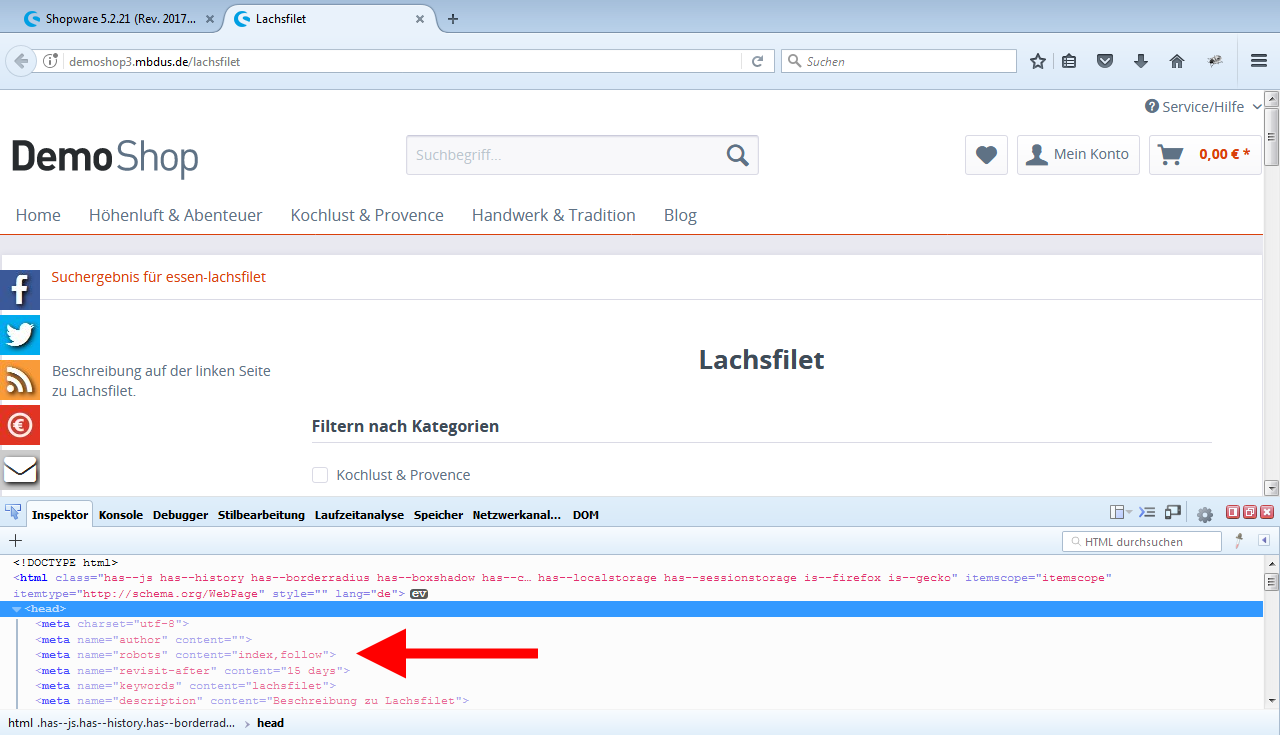Open the Pocket icon in toolbar

[1105, 61]
